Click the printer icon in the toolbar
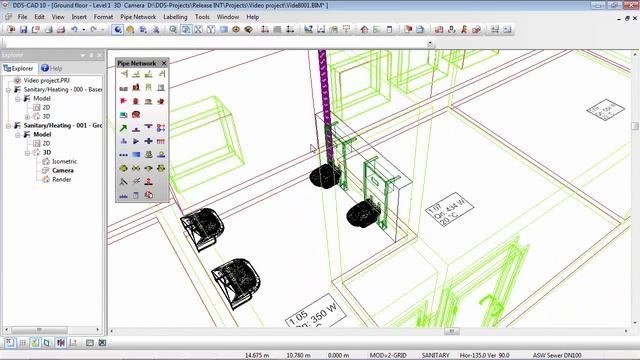 pos(61,29)
